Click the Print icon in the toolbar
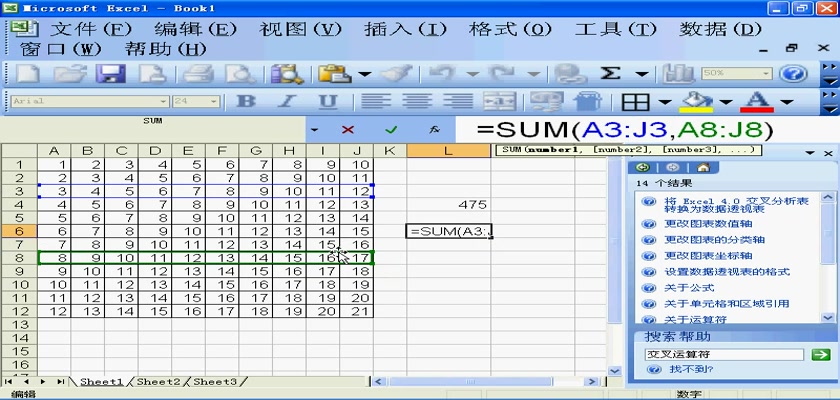The height and width of the screenshot is (400, 840). point(198,74)
